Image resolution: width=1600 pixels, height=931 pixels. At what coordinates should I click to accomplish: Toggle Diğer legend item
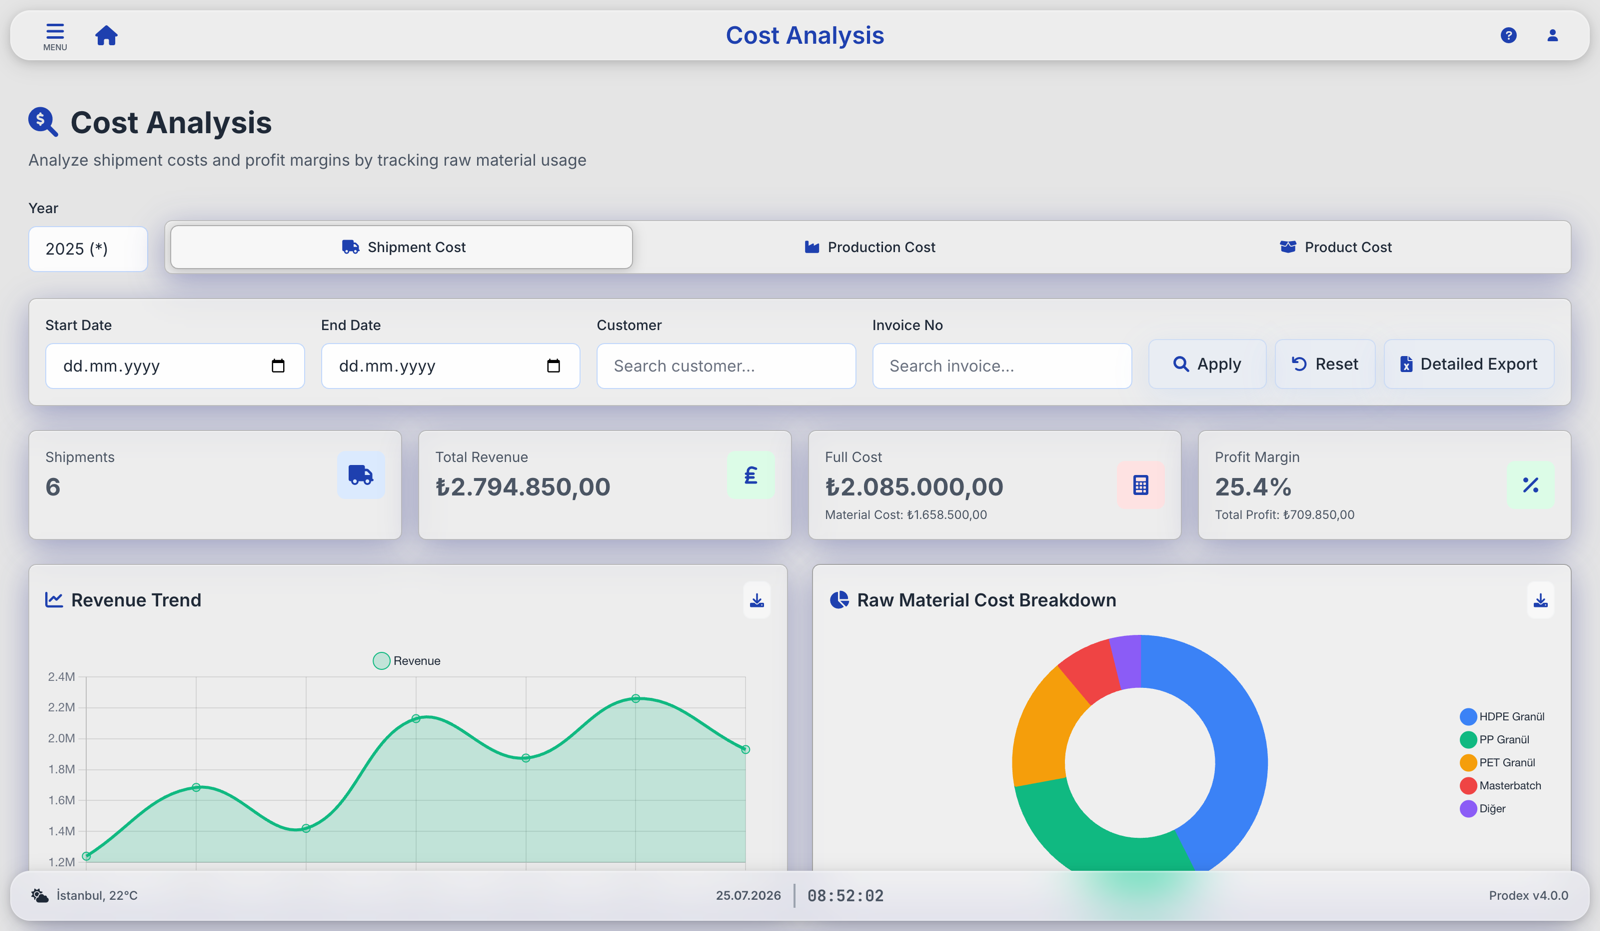pos(1483,808)
